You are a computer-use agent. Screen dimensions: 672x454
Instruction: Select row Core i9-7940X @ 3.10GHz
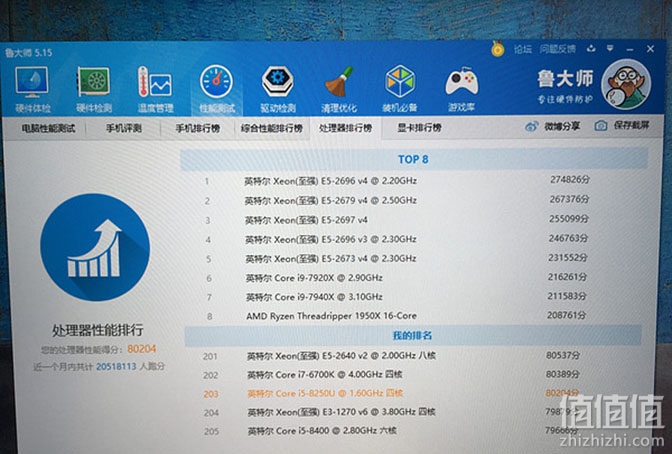pos(397,297)
